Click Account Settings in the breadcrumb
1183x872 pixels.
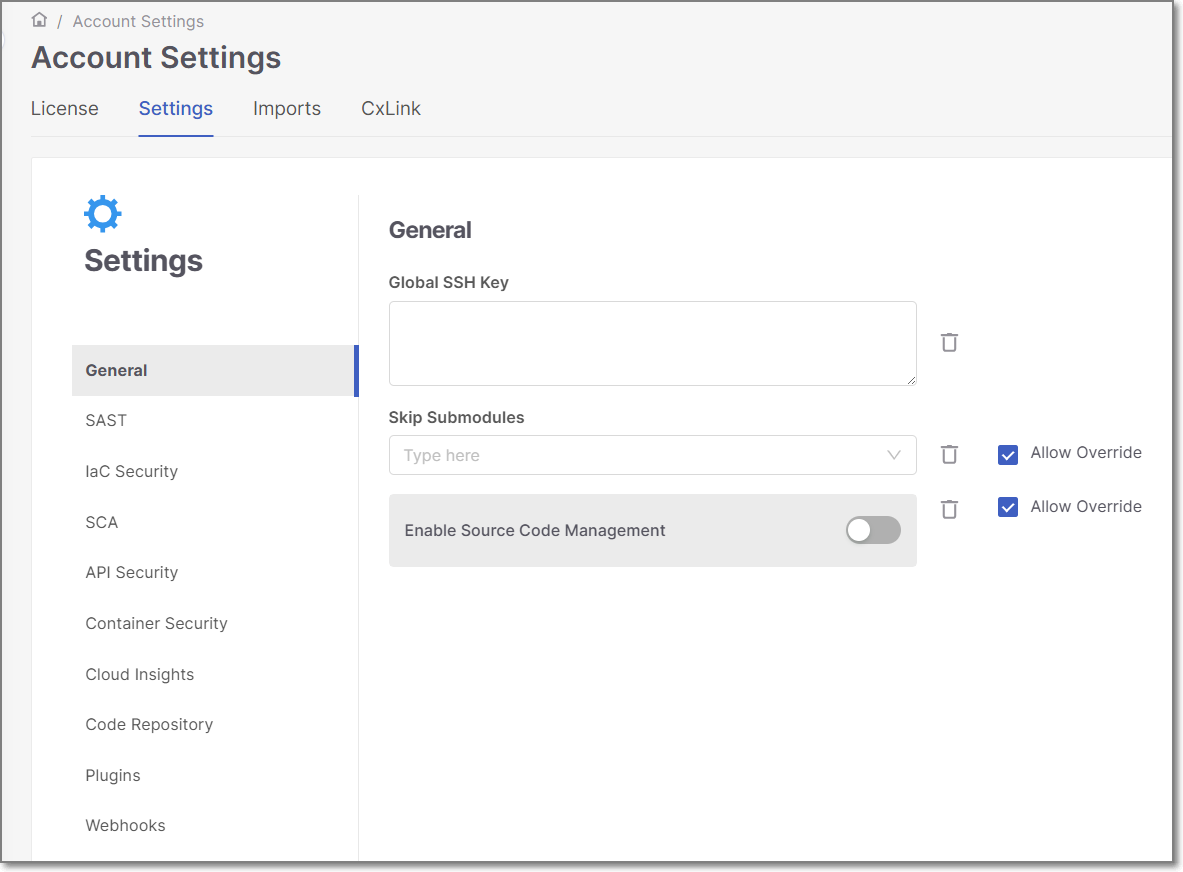pyautogui.click(x=138, y=20)
